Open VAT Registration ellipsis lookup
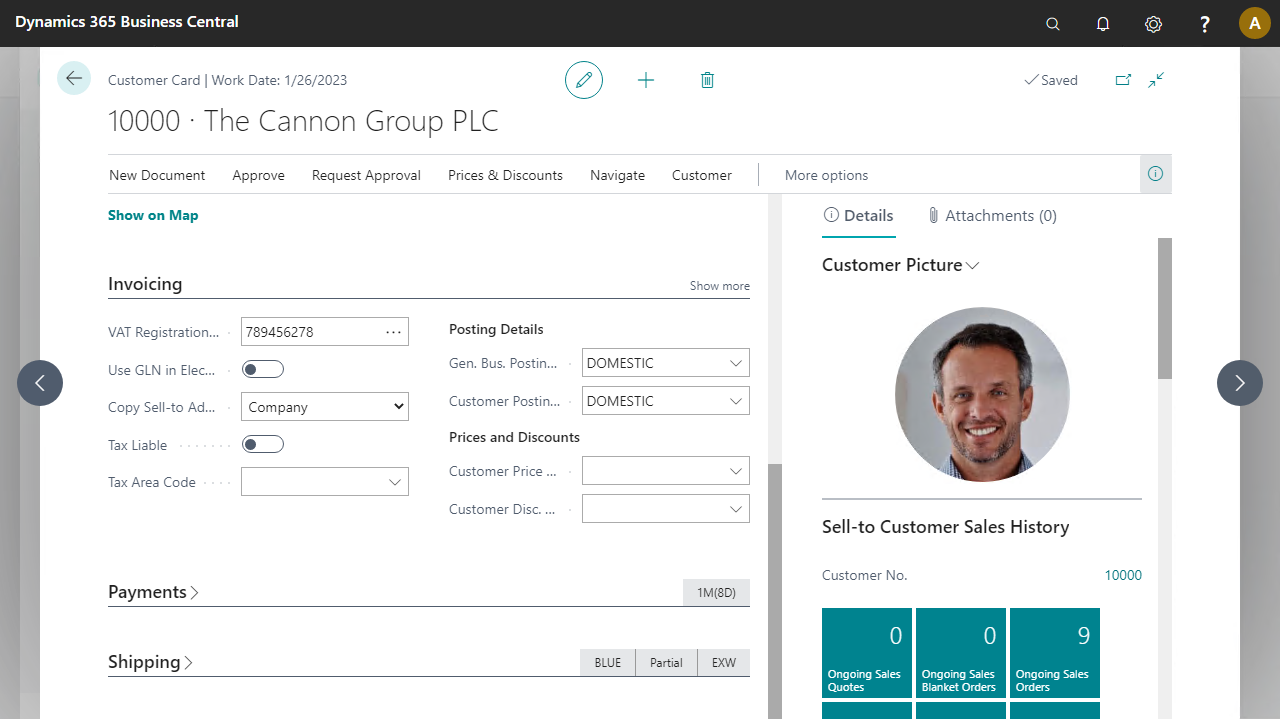This screenshot has width=1280, height=720. point(393,332)
